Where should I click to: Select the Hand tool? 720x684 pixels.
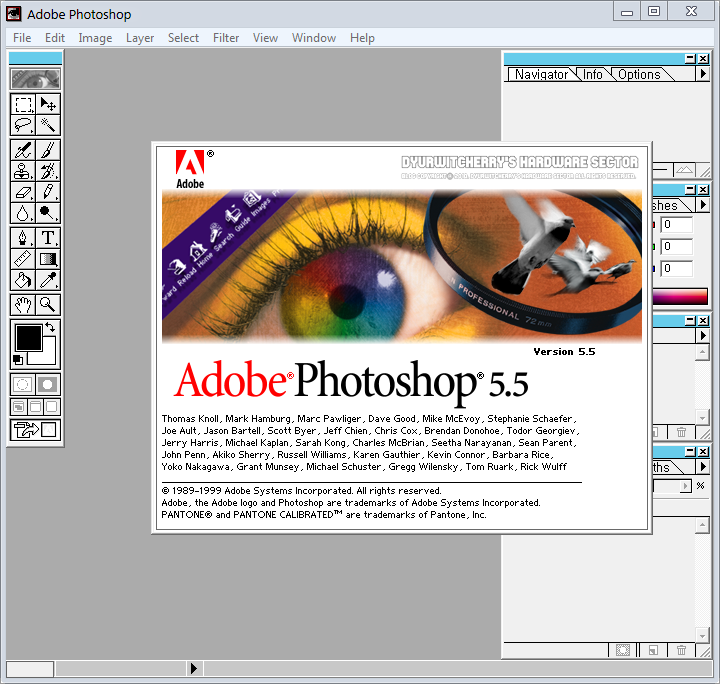coord(23,304)
